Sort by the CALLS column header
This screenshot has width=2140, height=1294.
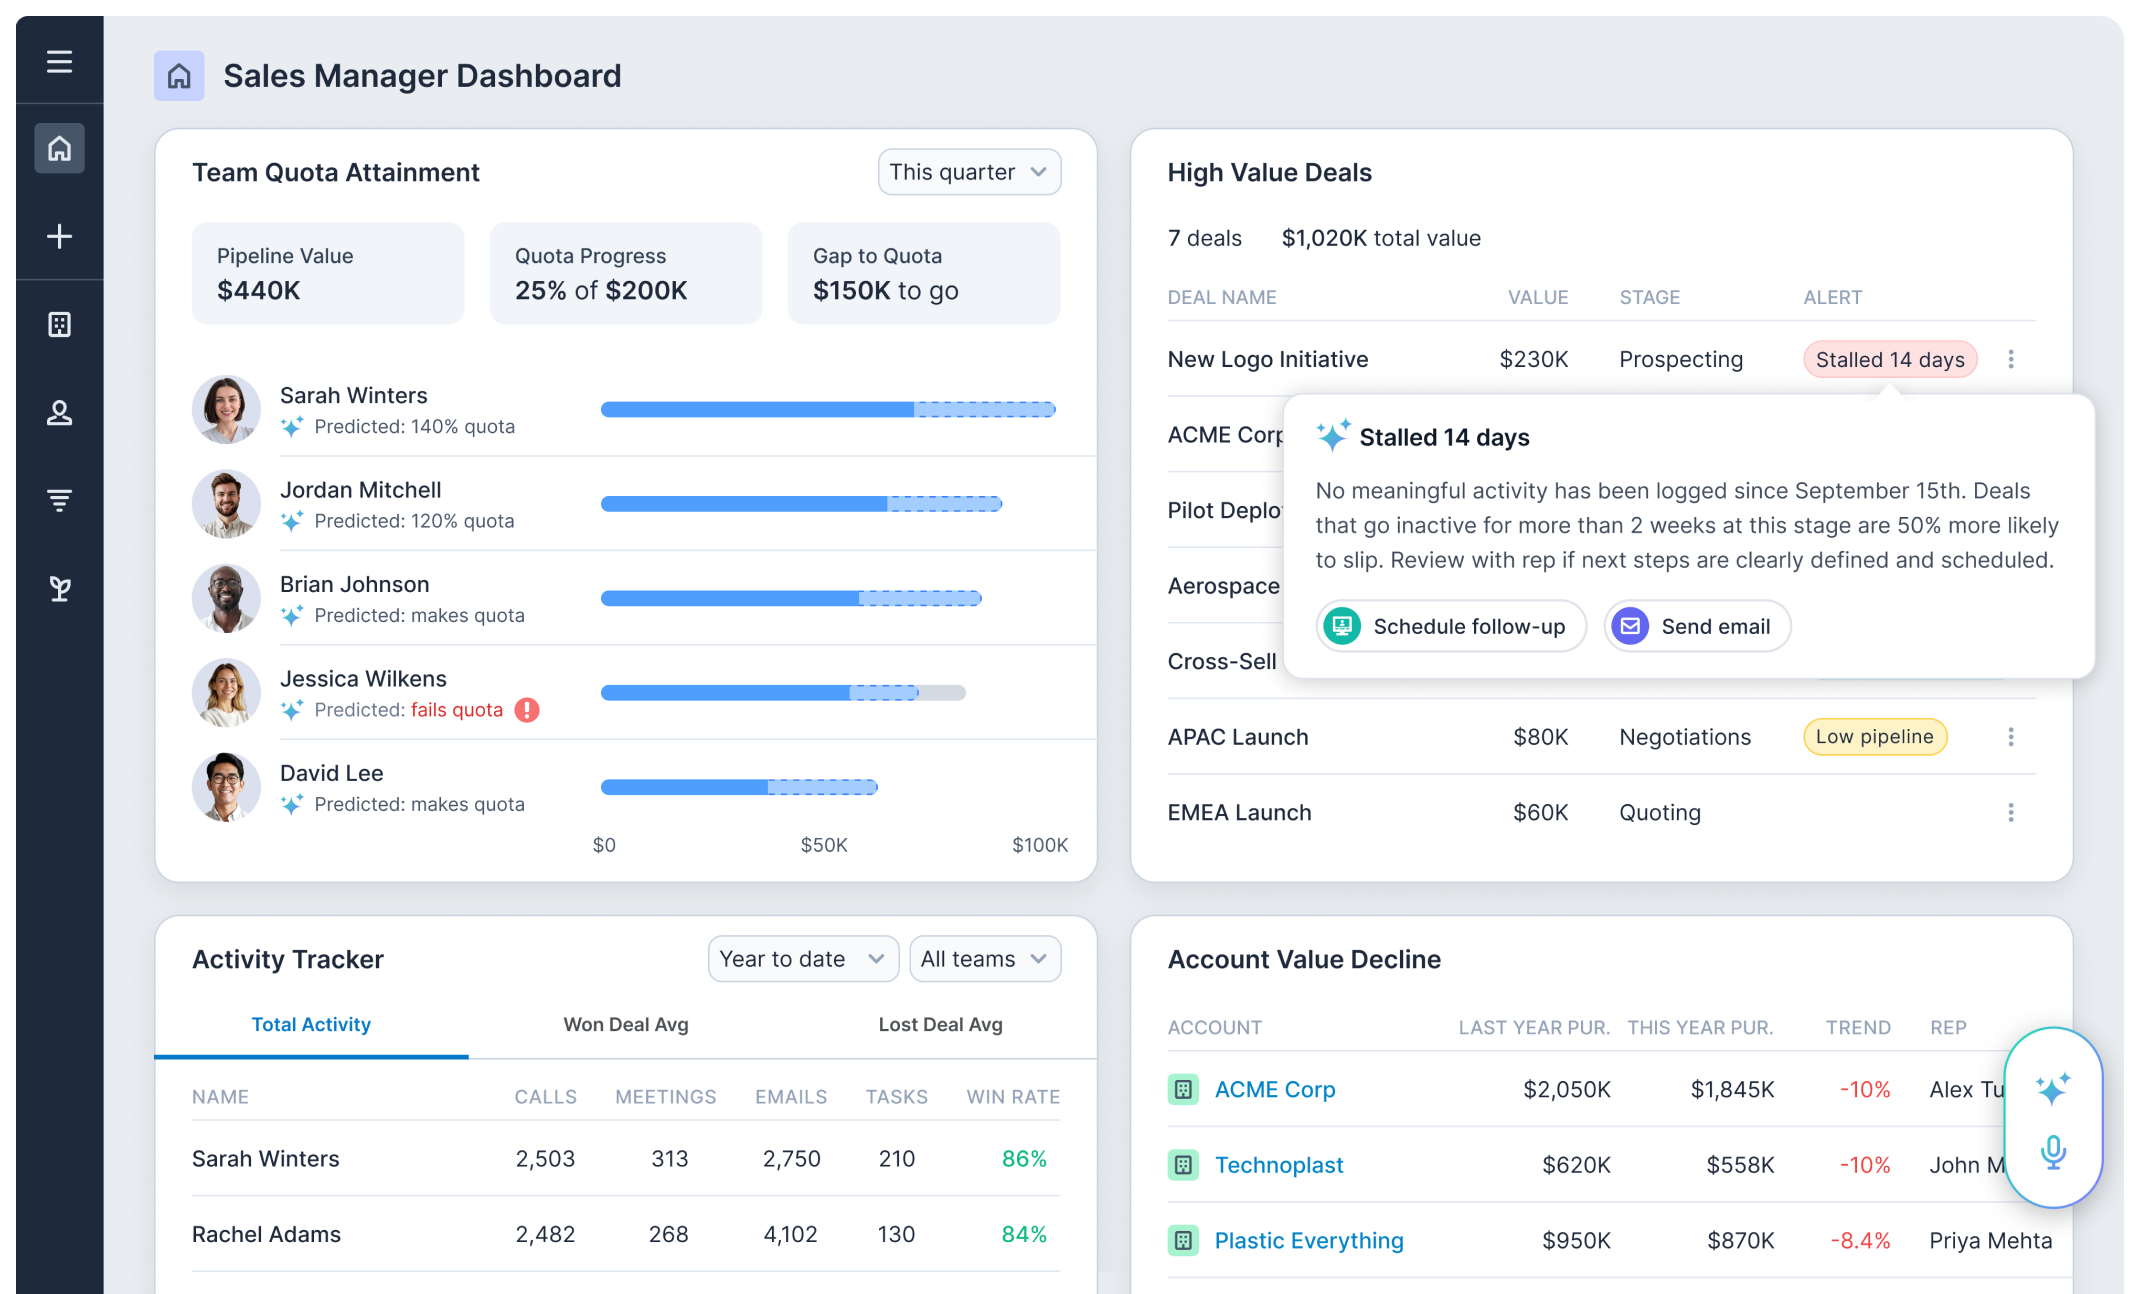tap(545, 1097)
